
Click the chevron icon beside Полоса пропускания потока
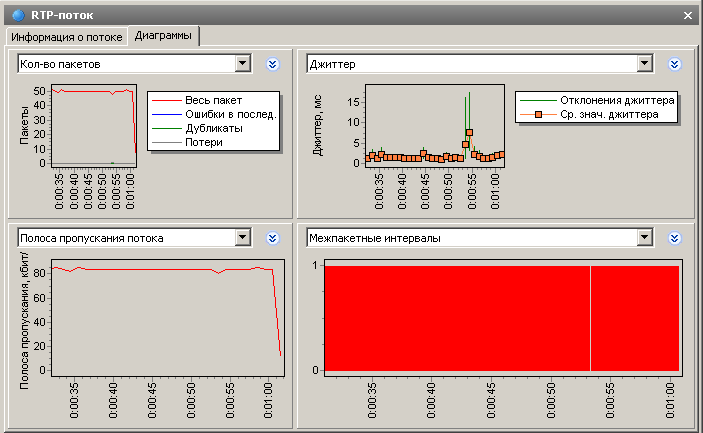[273, 238]
